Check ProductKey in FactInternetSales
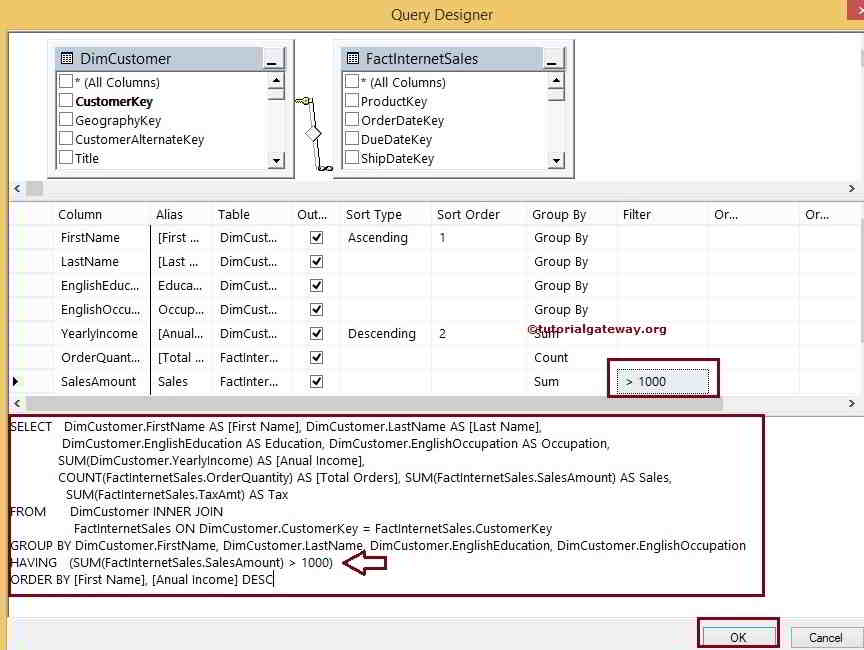Screen dimensions: 864x650 pos(352,100)
